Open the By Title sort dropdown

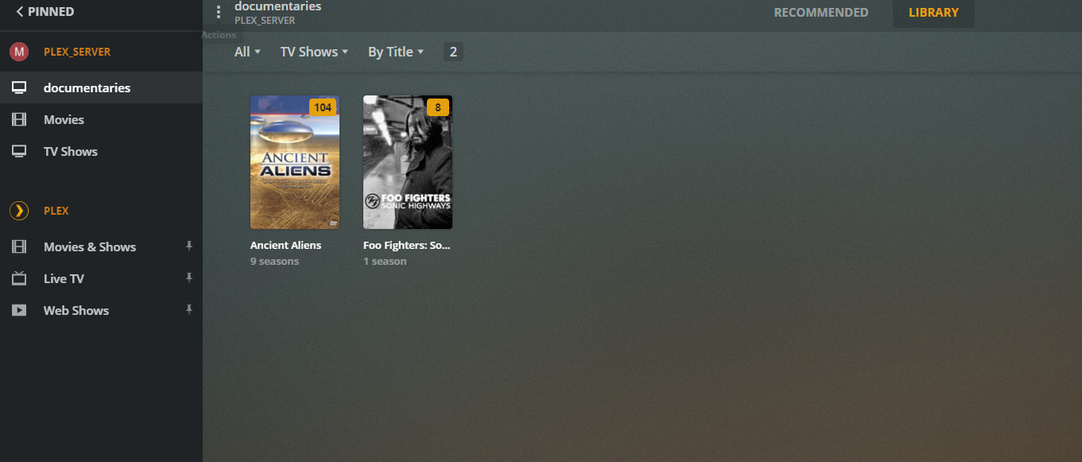click(395, 52)
